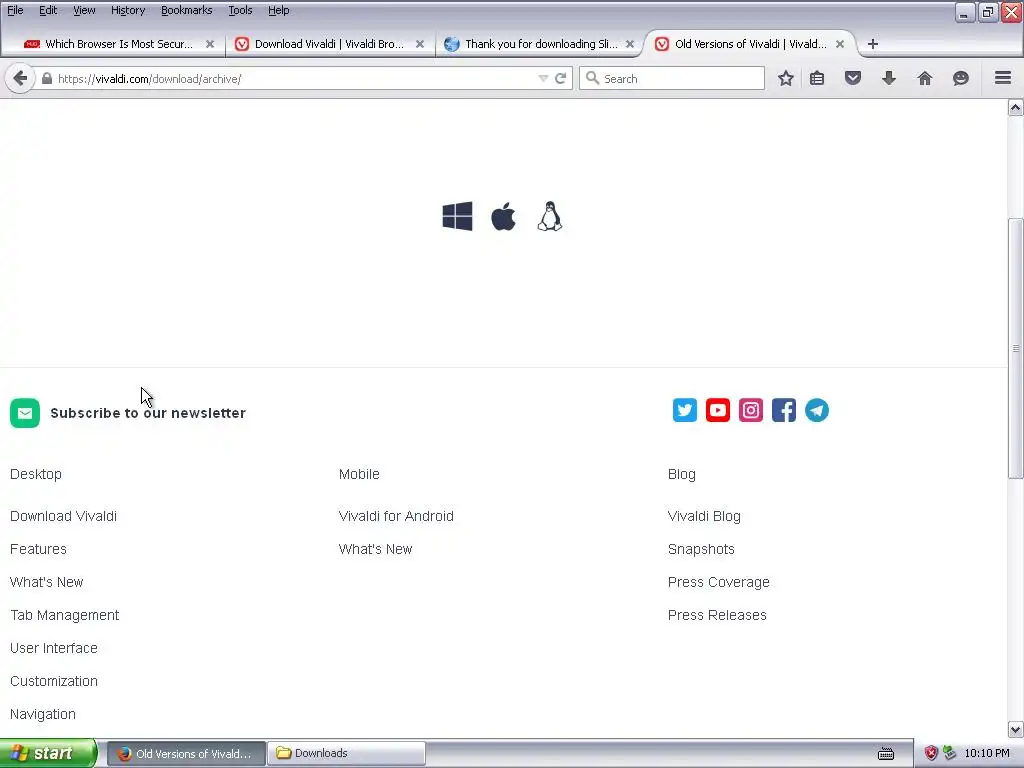The width and height of the screenshot is (1024, 768).
Task: Close the 'Download Vivaldi' tab
Action: pyautogui.click(x=420, y=44)
